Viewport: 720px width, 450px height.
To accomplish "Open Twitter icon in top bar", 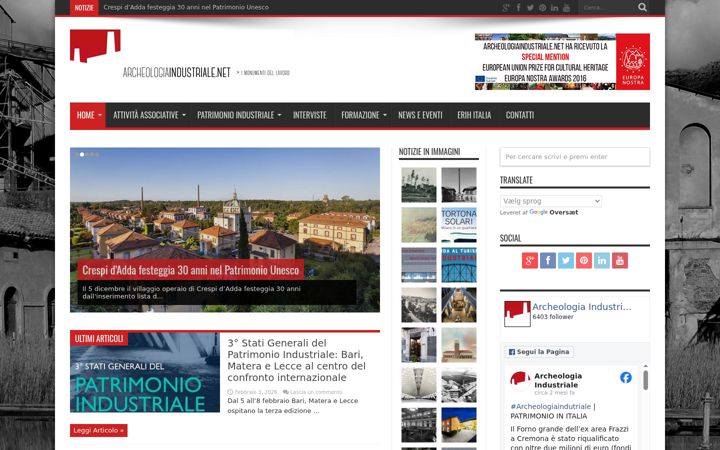I will (530, 7).
